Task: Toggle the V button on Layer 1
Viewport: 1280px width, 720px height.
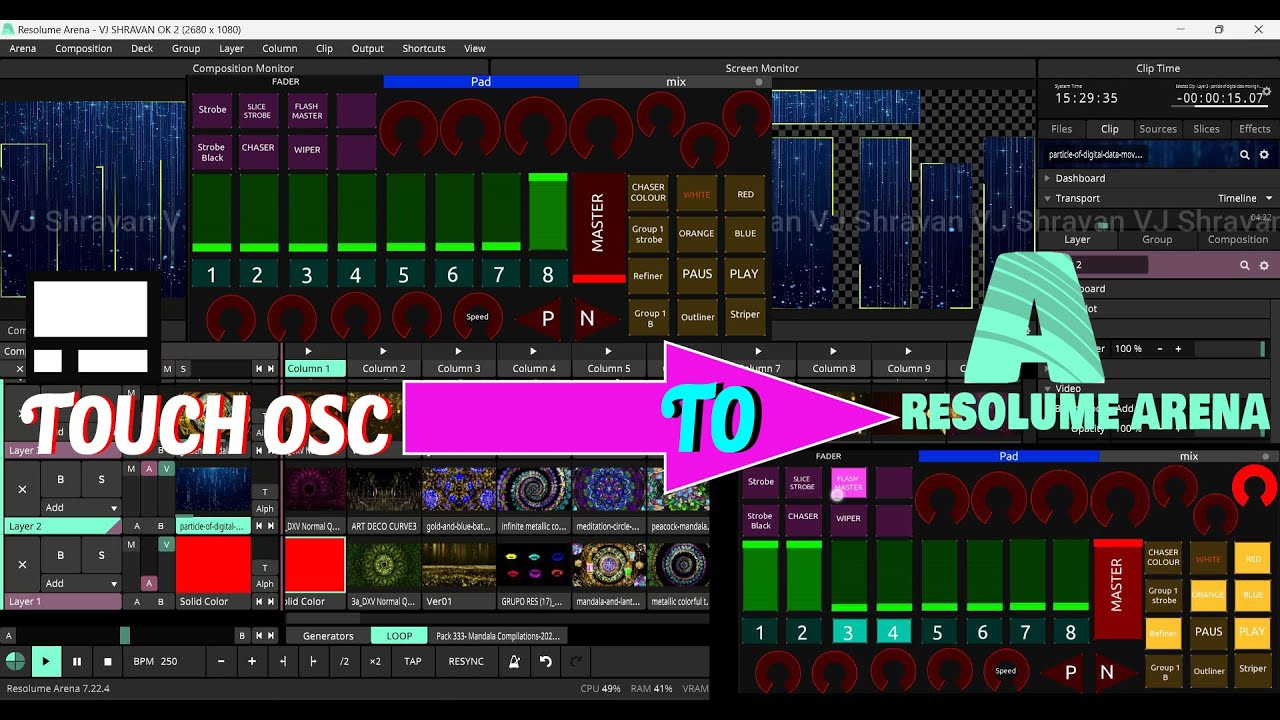Action: point(167,544)
